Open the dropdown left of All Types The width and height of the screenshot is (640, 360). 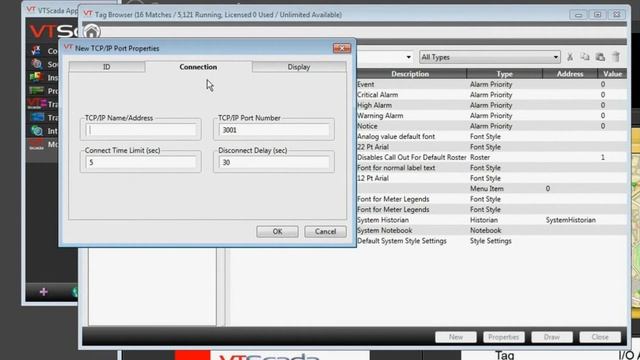tap(408, 57)
